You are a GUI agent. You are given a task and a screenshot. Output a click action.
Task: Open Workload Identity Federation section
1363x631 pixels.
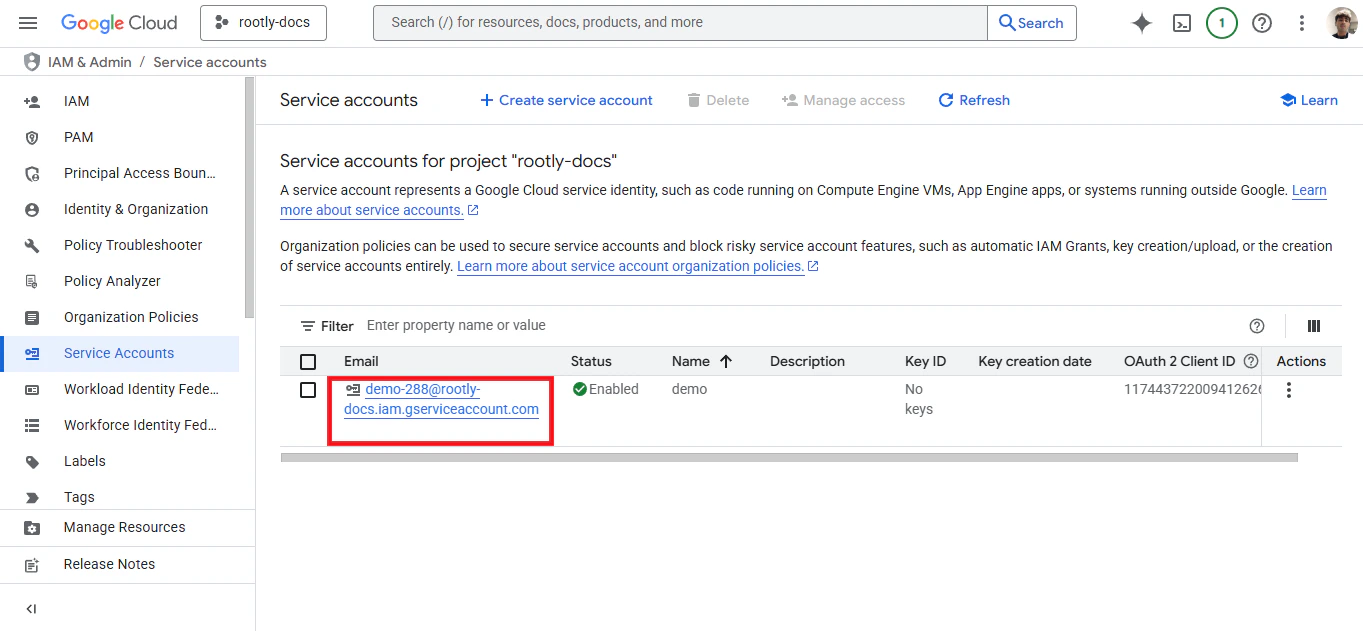[144, 389]
